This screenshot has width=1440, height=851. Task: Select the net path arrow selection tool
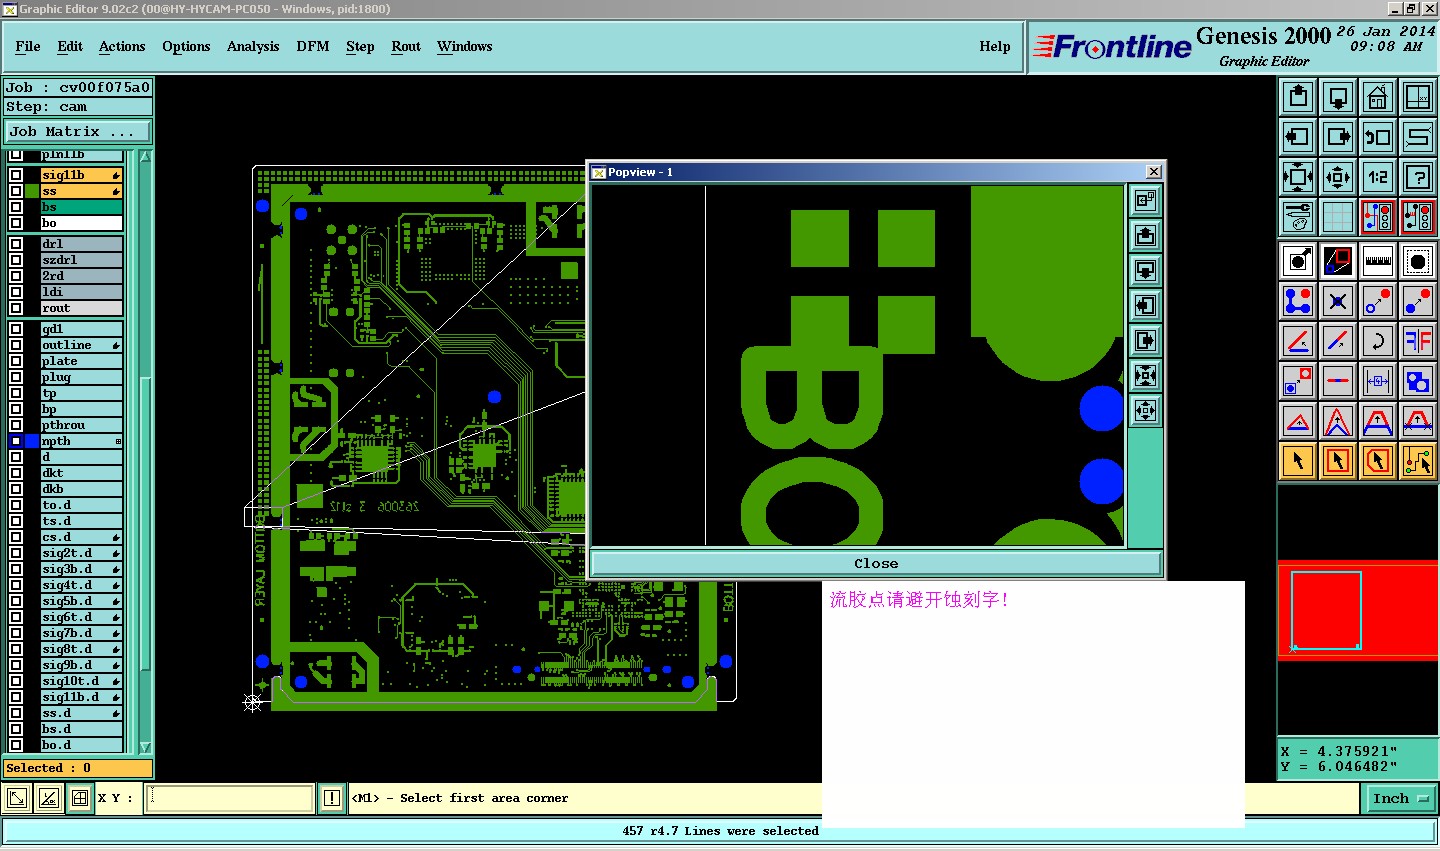[x=1418, y=461]
